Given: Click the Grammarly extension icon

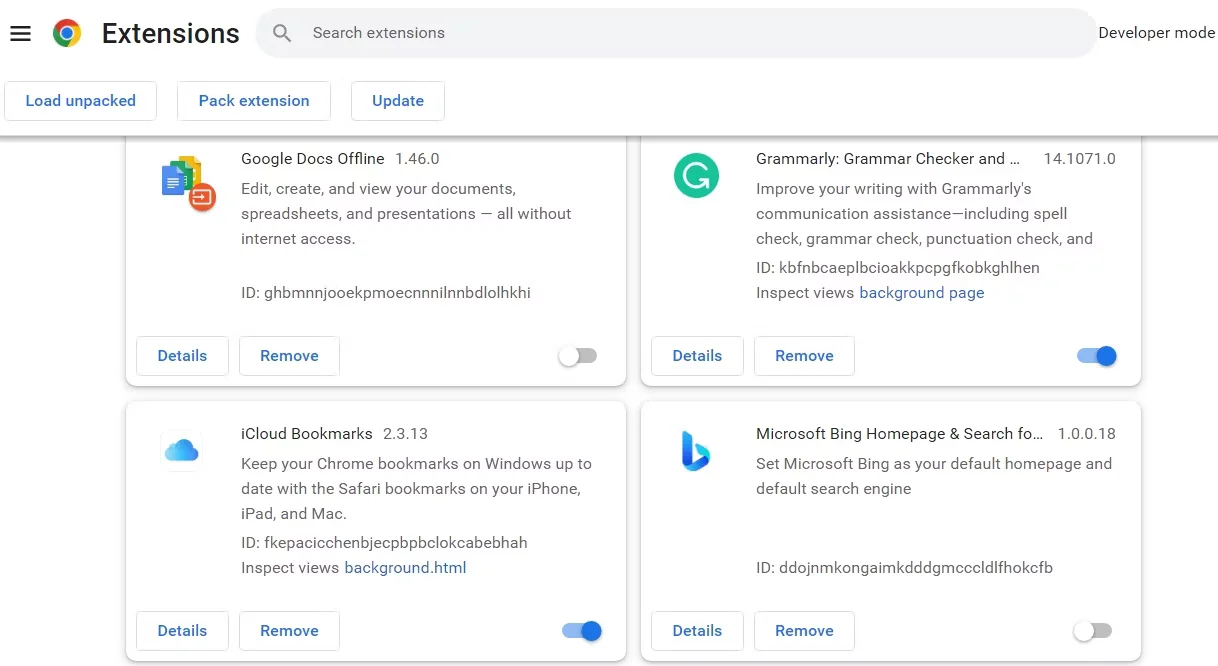Looking at the screenshot, I should point(696,176).
